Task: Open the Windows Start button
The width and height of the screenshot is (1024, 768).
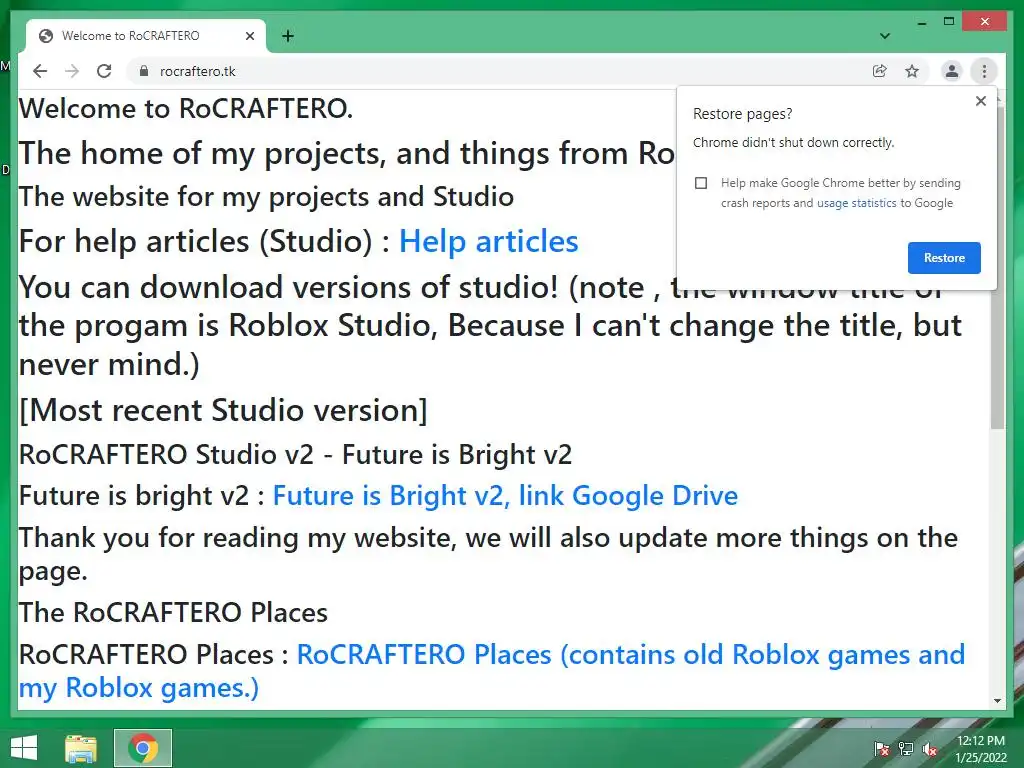Action: [24, 748]
